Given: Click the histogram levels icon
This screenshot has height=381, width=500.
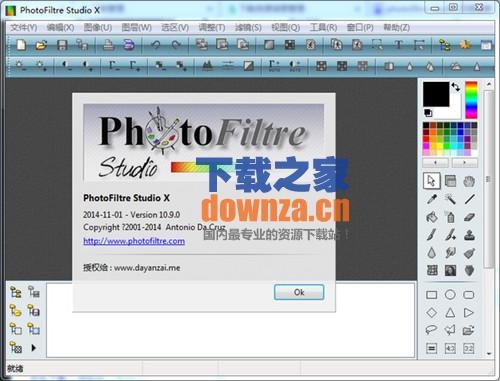Looking at the screenshot, I should coord(208,66).
